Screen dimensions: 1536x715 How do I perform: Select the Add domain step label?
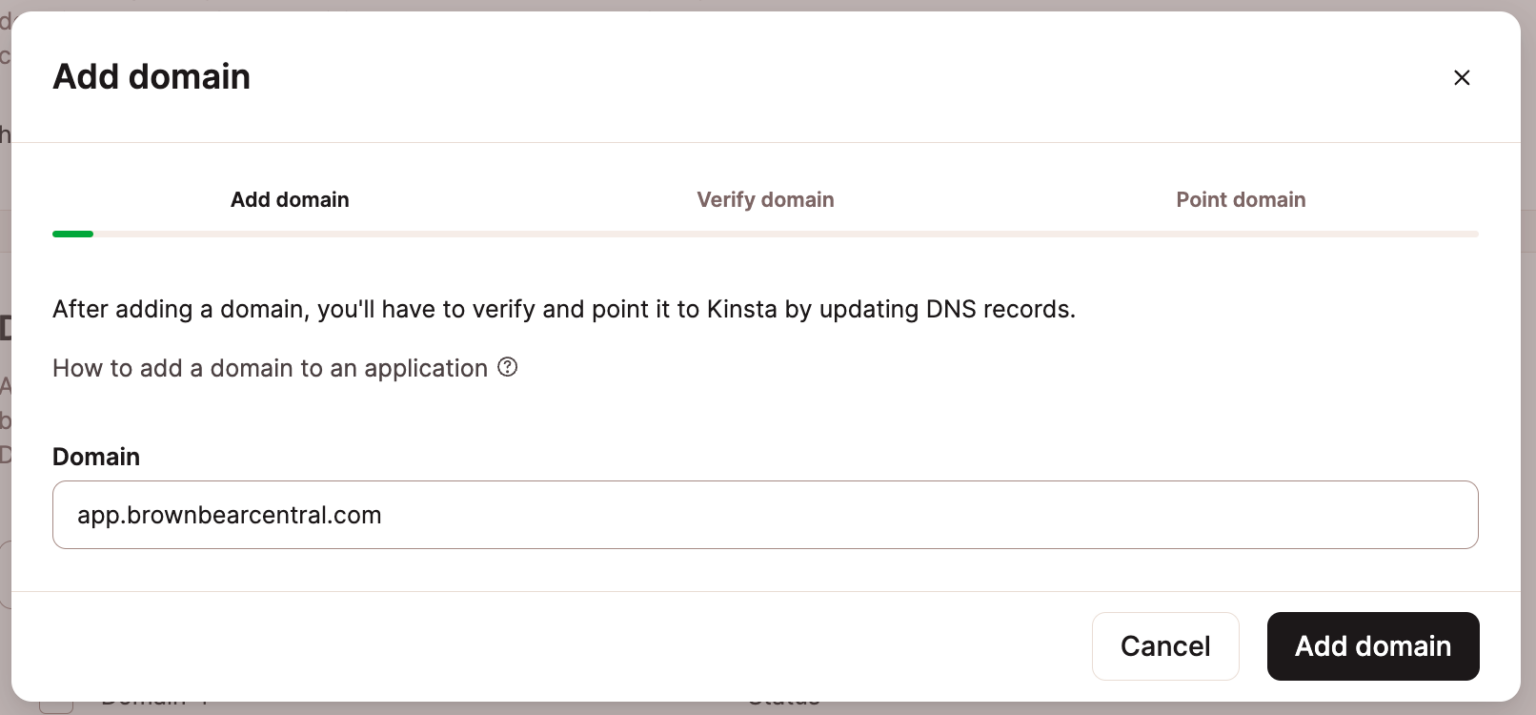289,200
